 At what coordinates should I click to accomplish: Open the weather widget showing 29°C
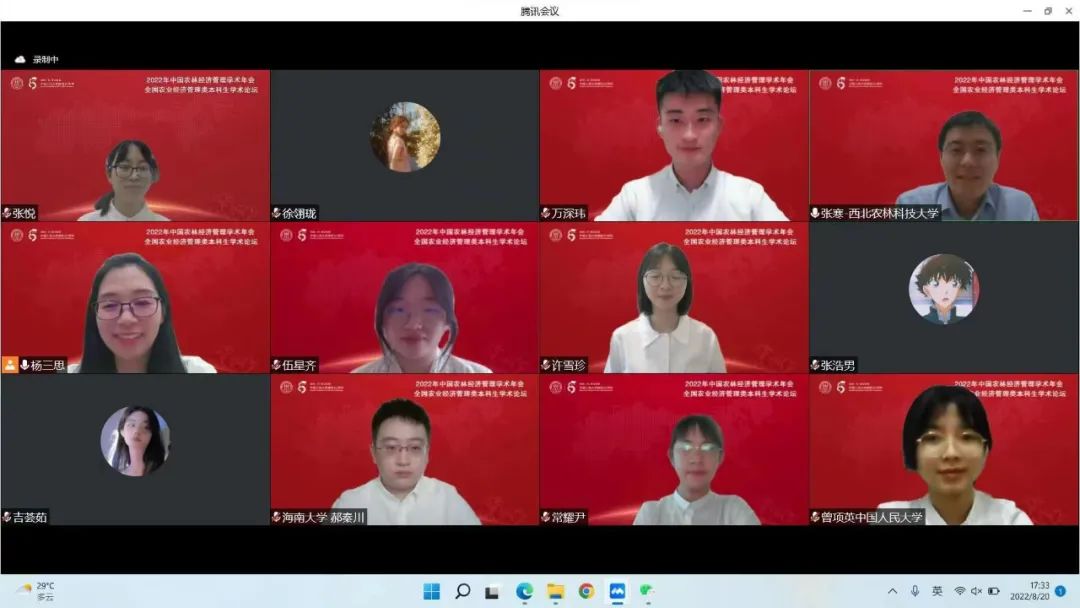(x=35, y=591)
